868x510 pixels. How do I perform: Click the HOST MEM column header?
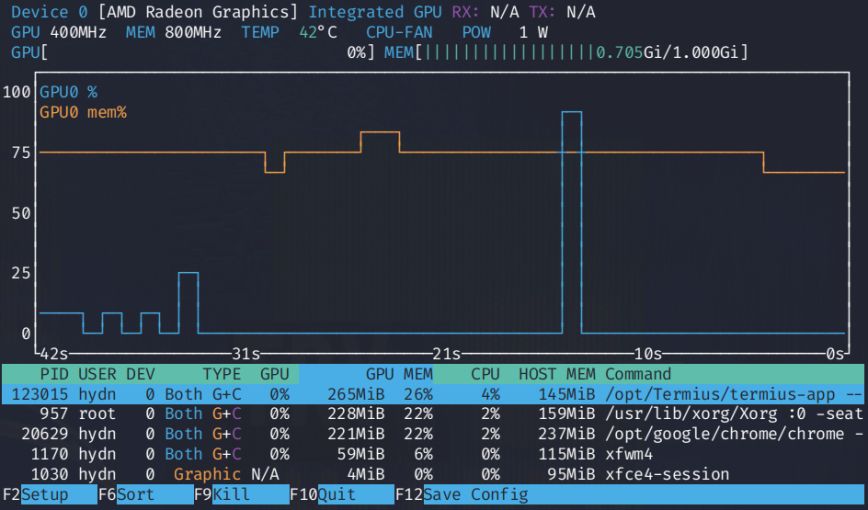click(556, 373)
